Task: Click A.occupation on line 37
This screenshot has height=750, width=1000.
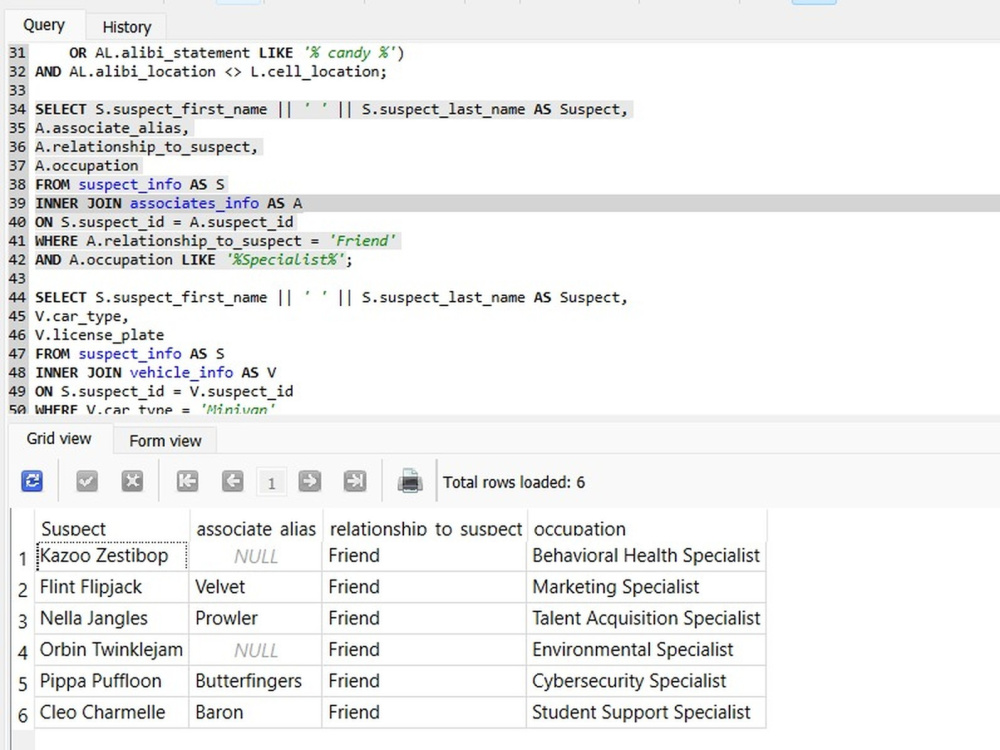Action: tap(87, 165)
